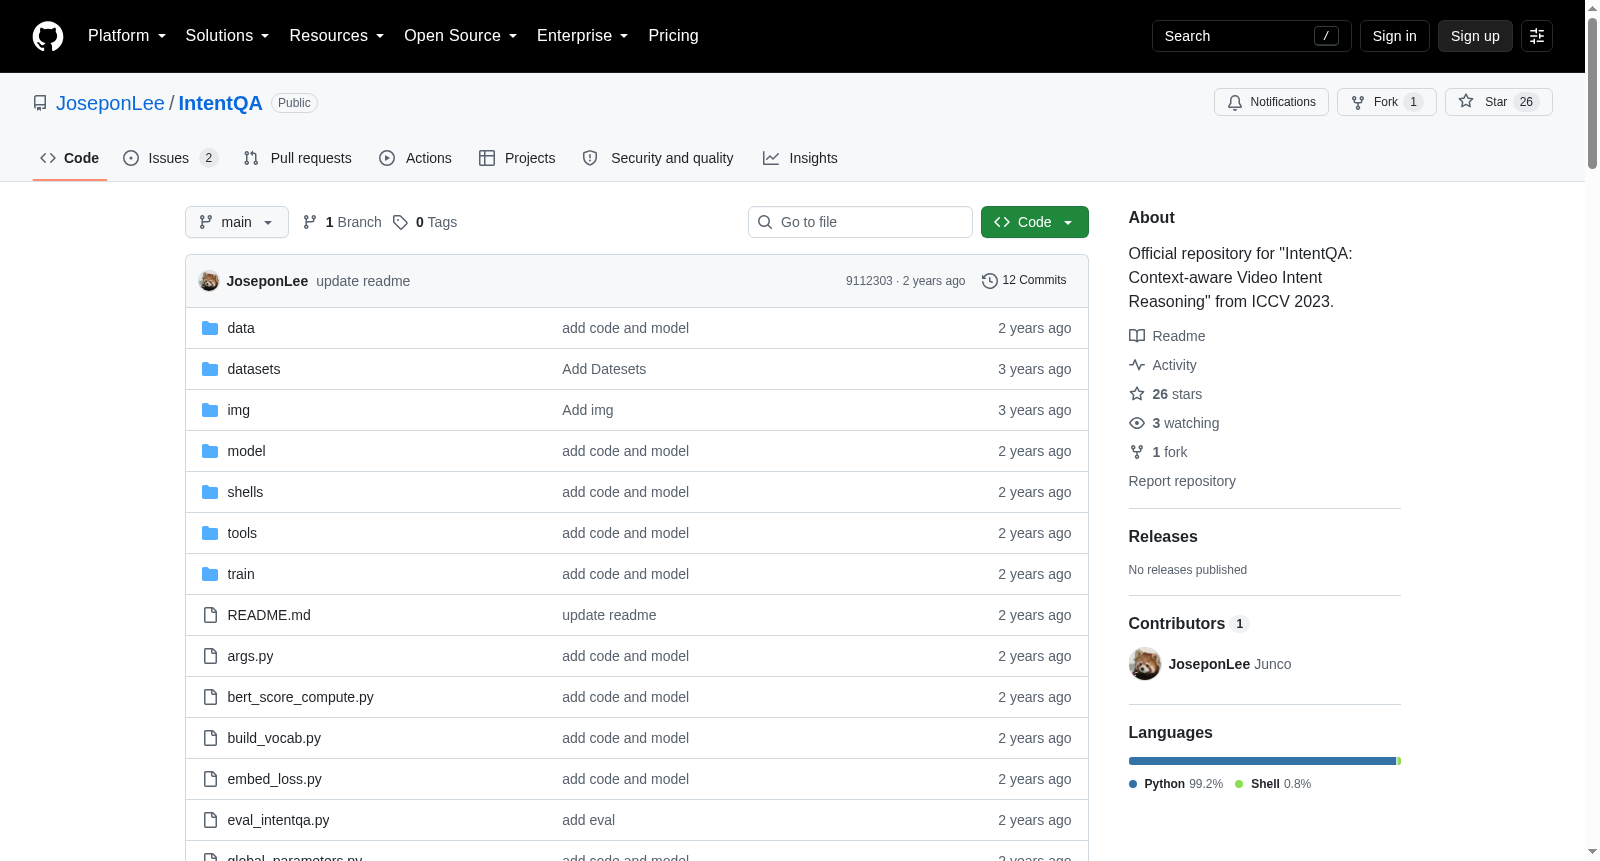1600x861 pixels.
Task: Click the Activity pulse icon
Action: 1137,365
